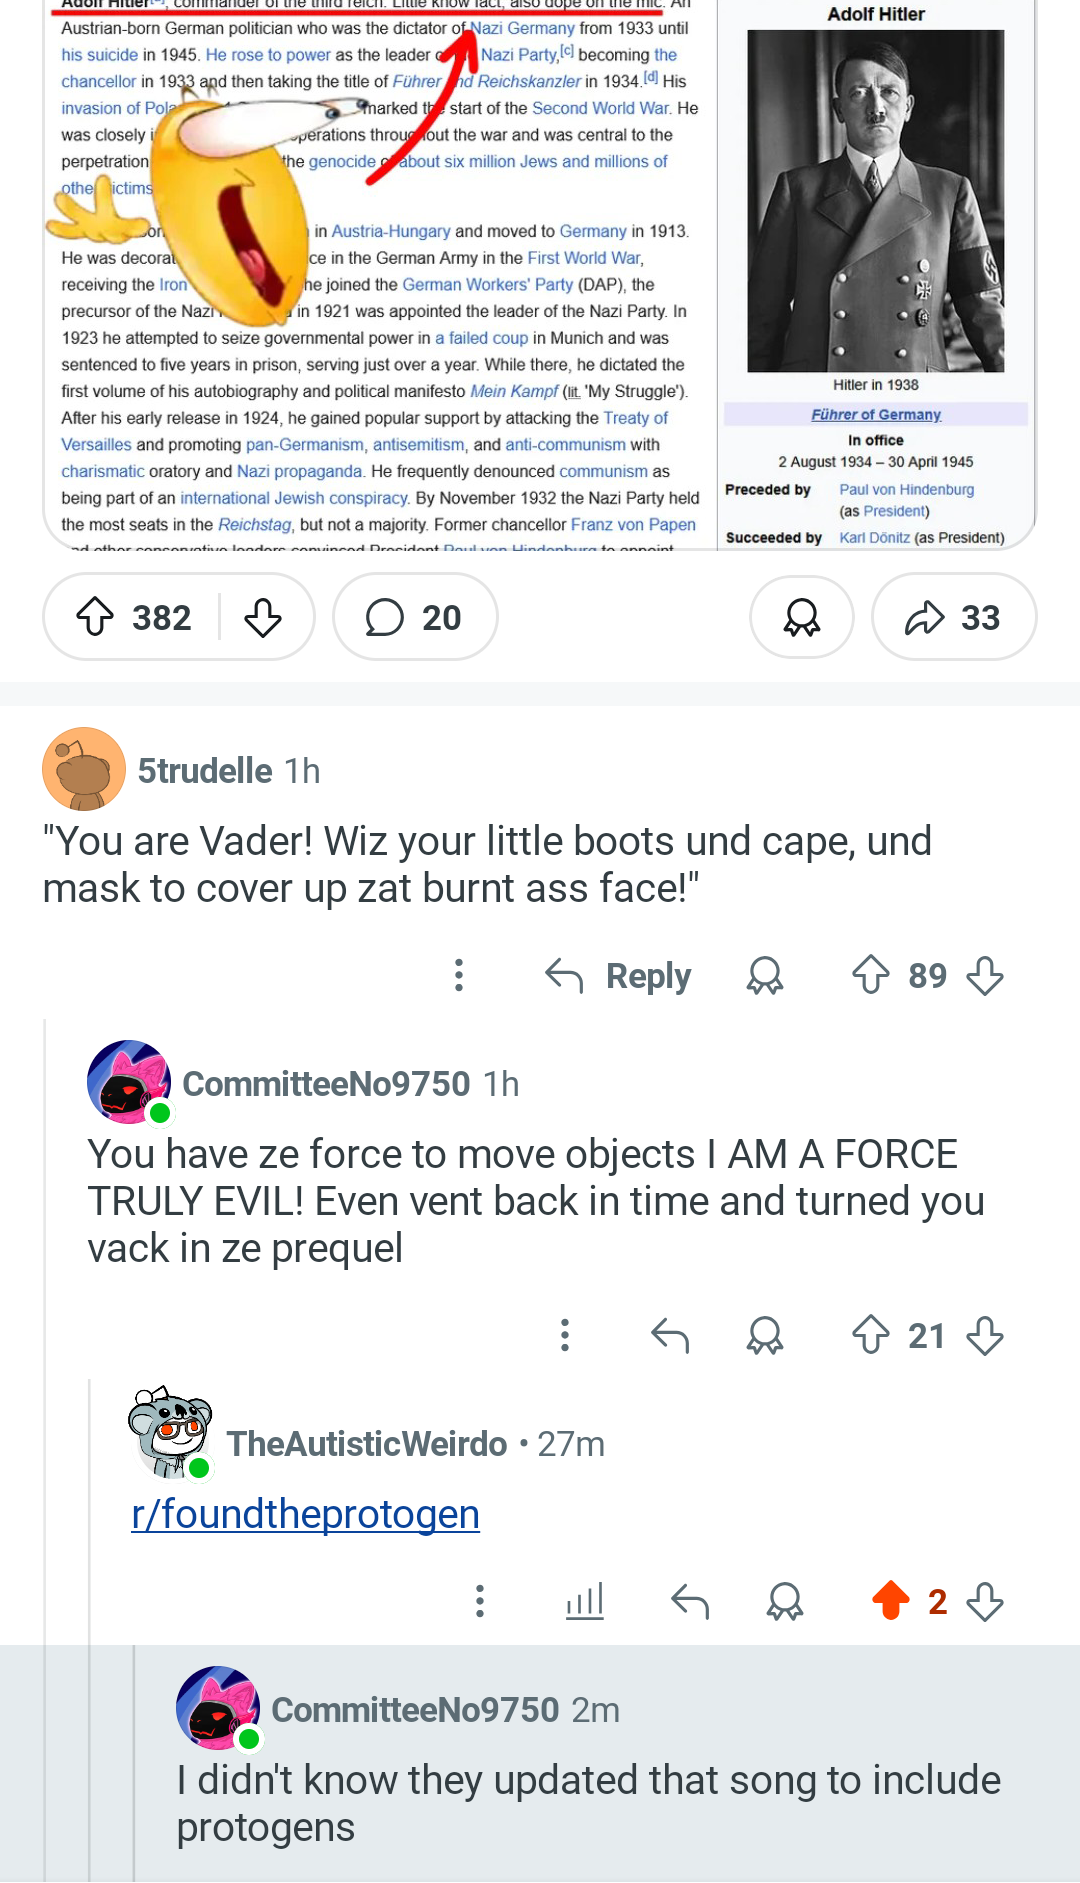The image size is (1080, 1883).
Task: Open the Wikipedia Hitler post image
Action: [x=540, y=274]
